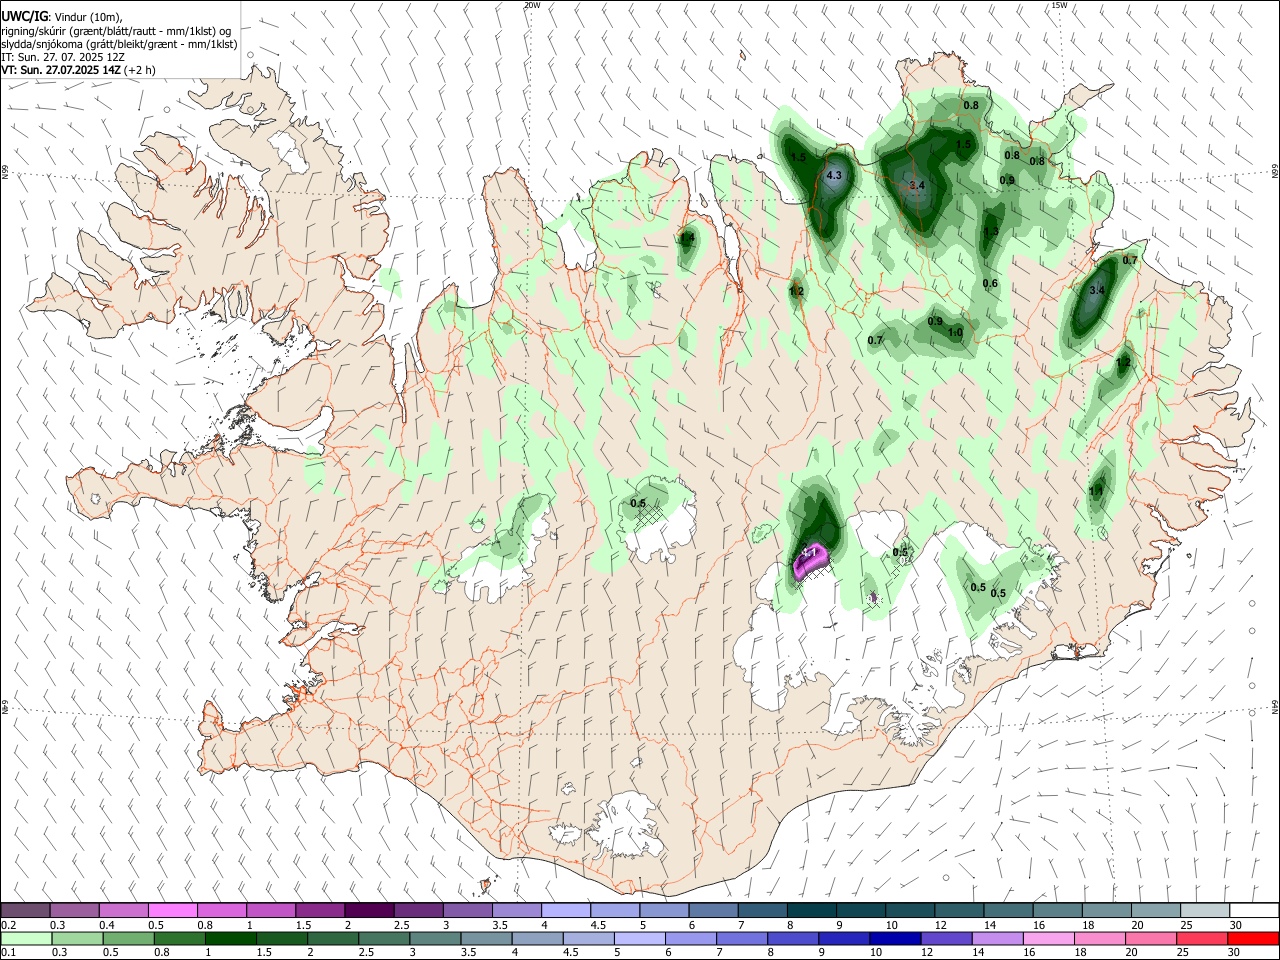Click the lightest green swatch starting rain legend
Image resolution: width=1280 pixels, height=960 pixels.
pyautogui.click(x=25, y=939)
